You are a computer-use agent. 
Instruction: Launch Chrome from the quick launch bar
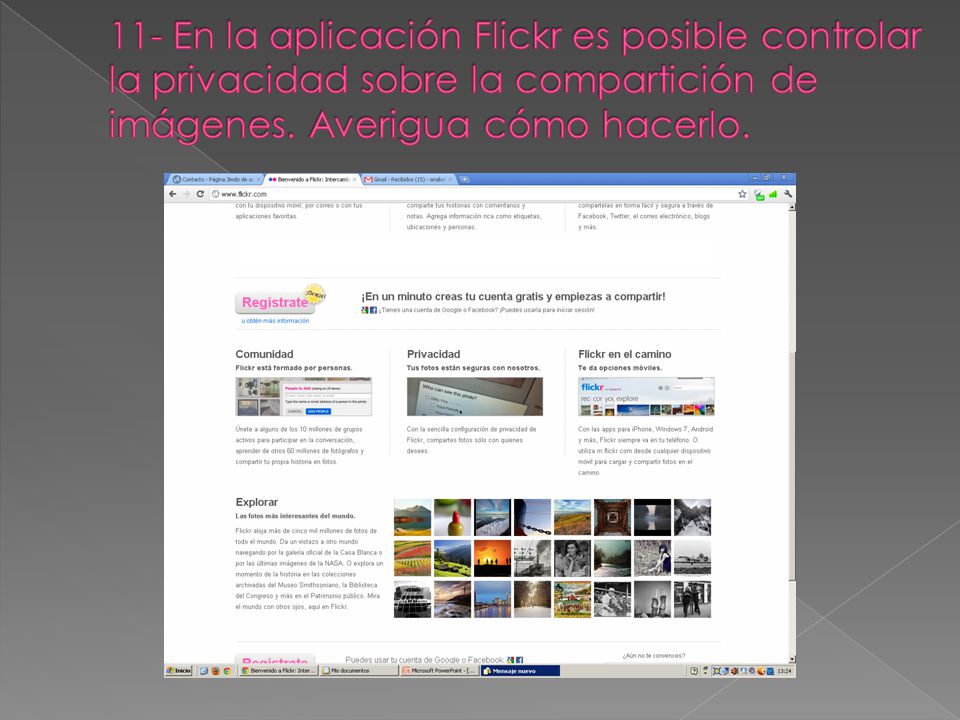227,671
